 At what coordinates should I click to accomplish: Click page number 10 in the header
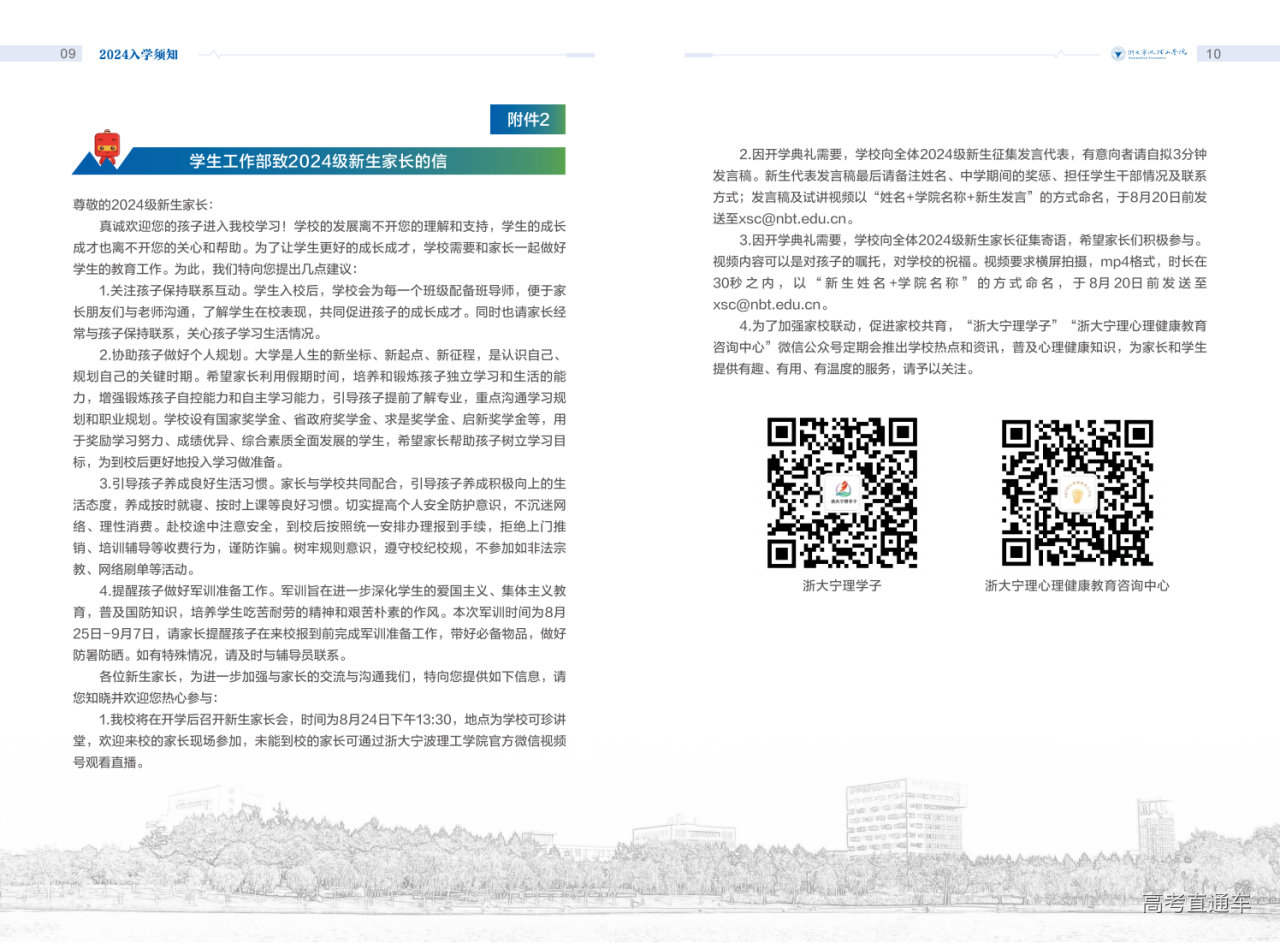1213,54
